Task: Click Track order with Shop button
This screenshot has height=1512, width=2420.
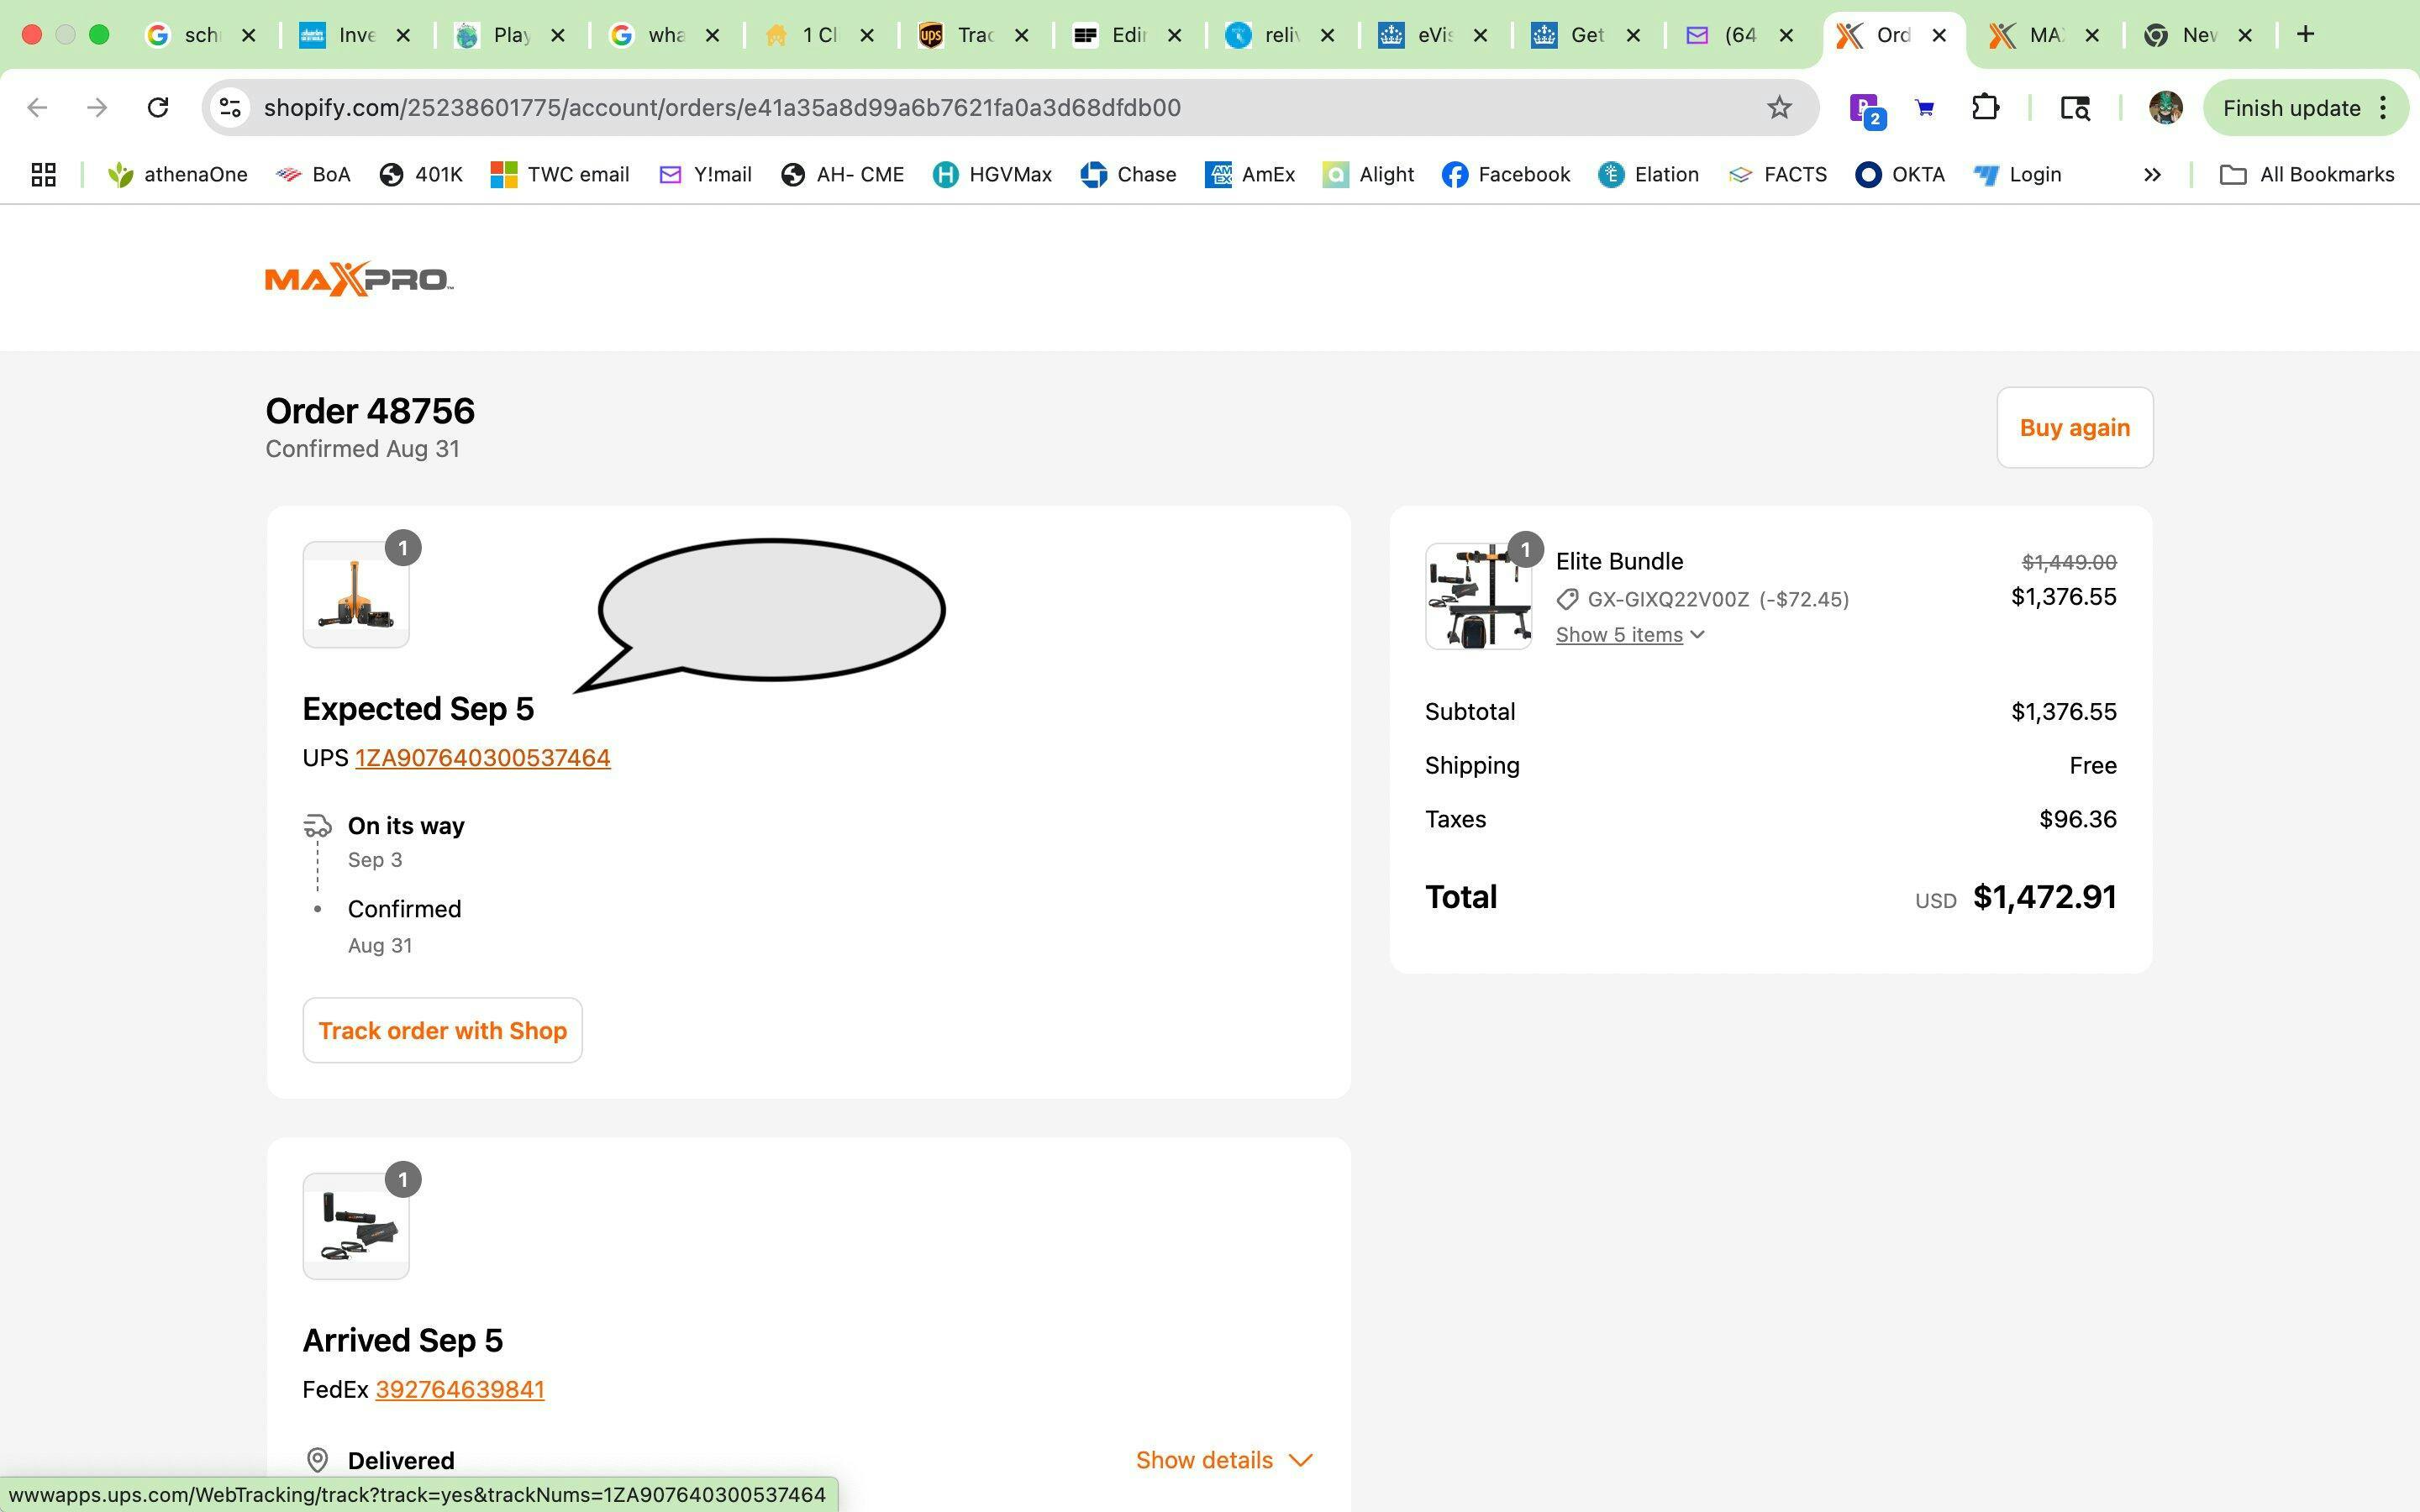Action: click(442, 1030)
